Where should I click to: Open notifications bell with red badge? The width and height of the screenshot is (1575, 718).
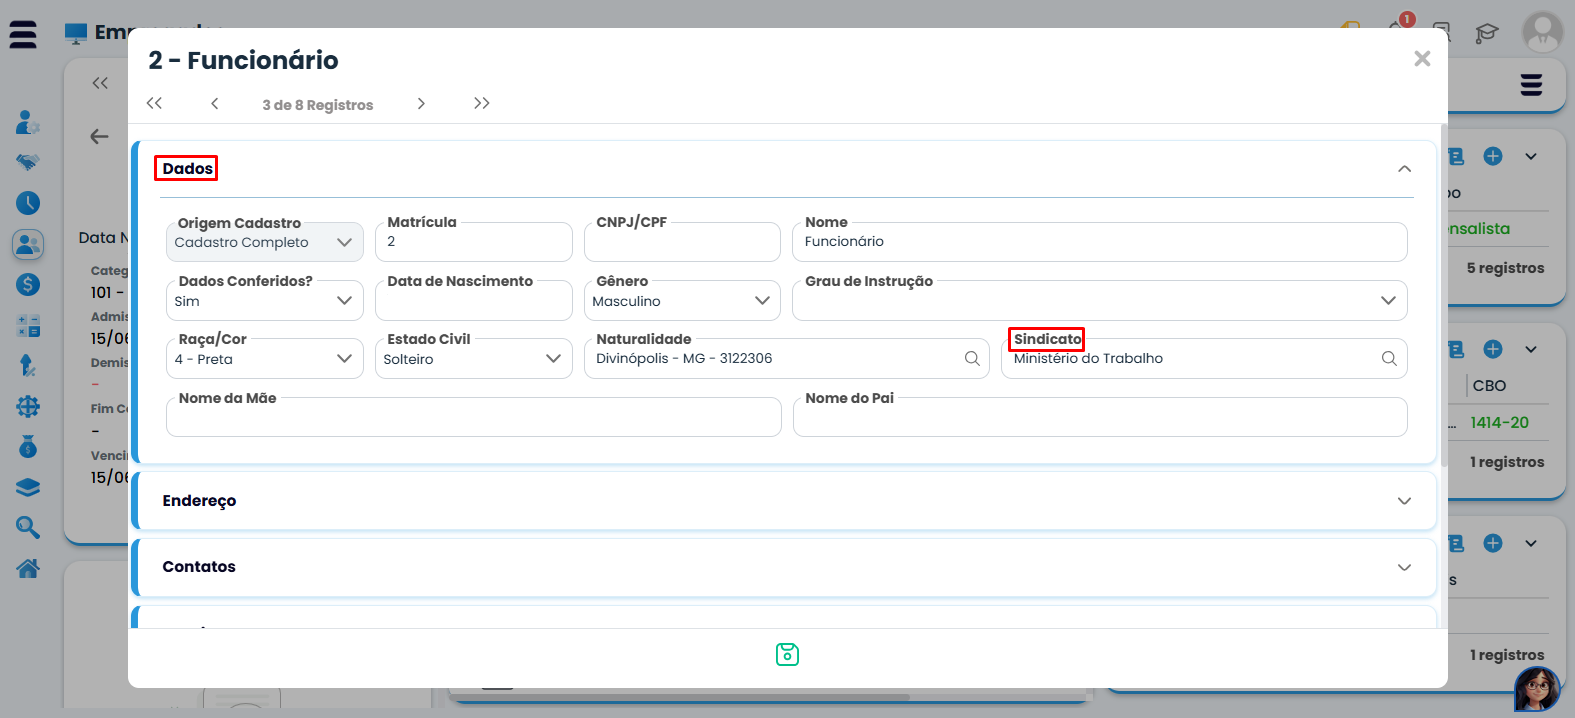(x=1398, y=28)
